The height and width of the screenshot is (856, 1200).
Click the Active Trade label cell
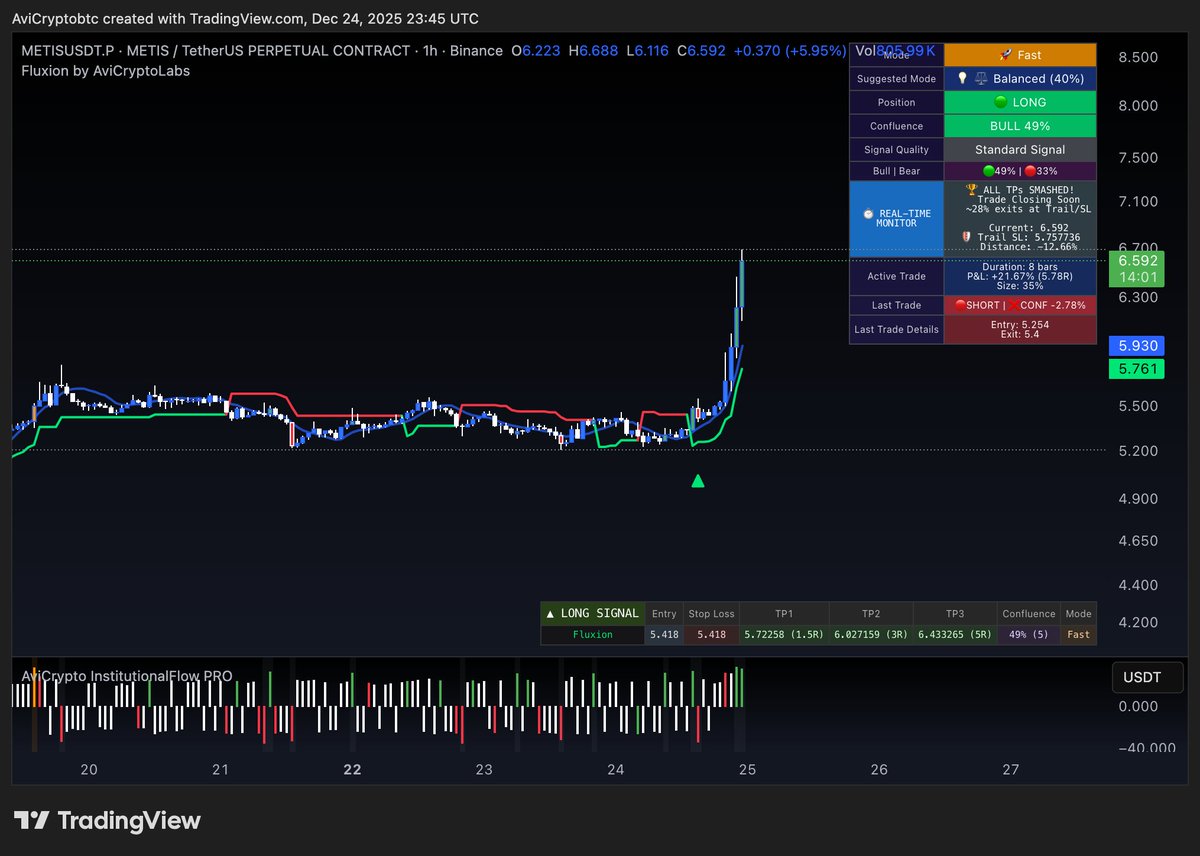pyautogui.click(x=897, y=276)
